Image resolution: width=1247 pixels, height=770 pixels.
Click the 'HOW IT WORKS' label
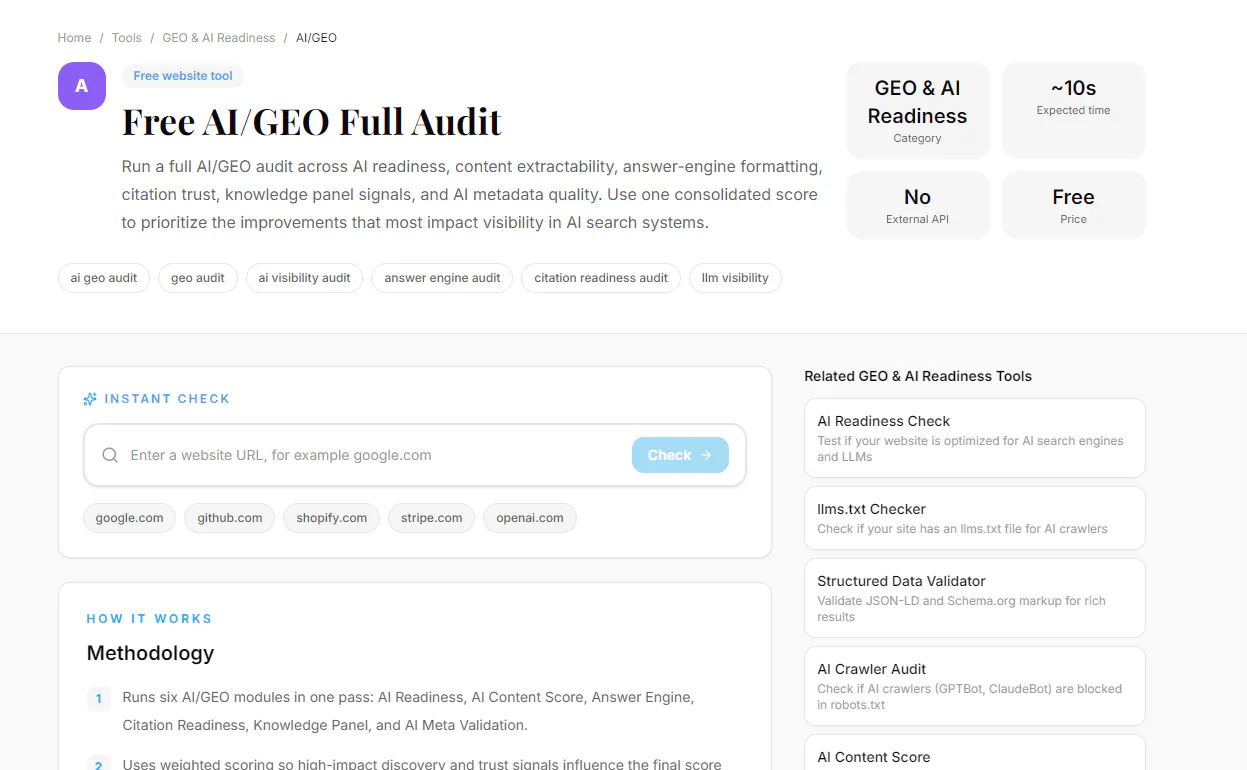tap(150, 619)
